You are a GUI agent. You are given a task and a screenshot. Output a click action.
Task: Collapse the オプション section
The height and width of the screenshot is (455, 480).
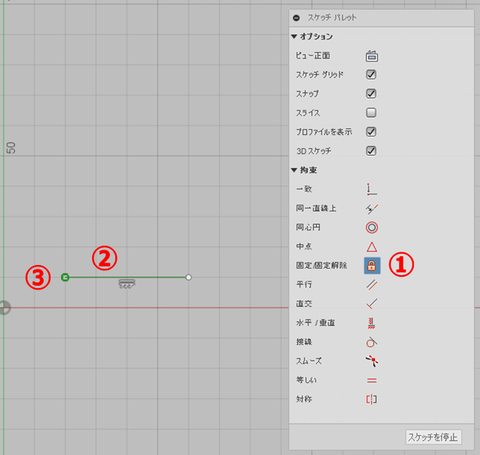click(x=294, y=36)
